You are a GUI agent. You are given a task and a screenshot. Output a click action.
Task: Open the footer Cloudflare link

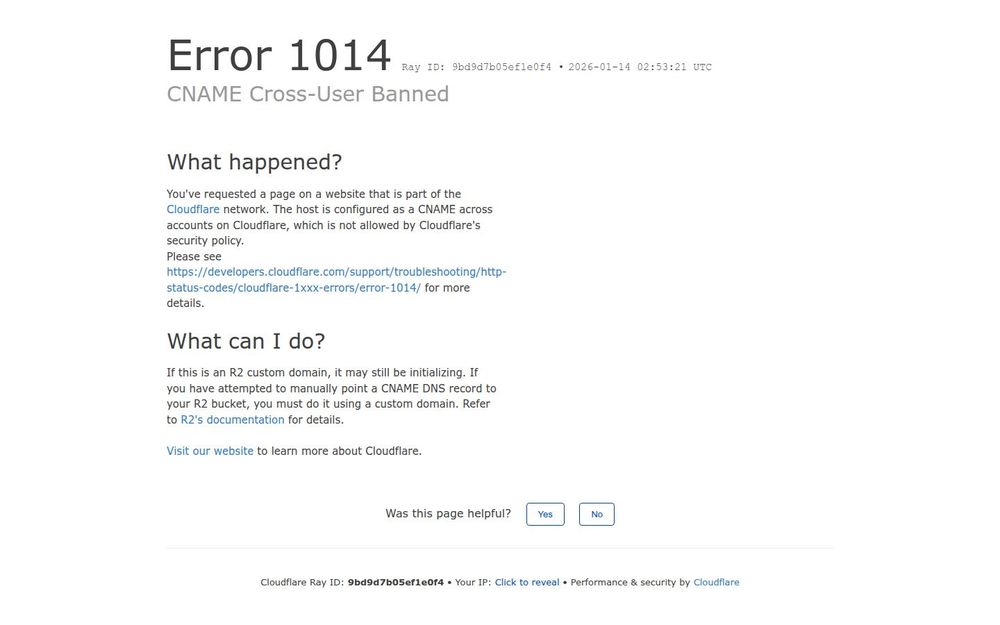point(716,583)
